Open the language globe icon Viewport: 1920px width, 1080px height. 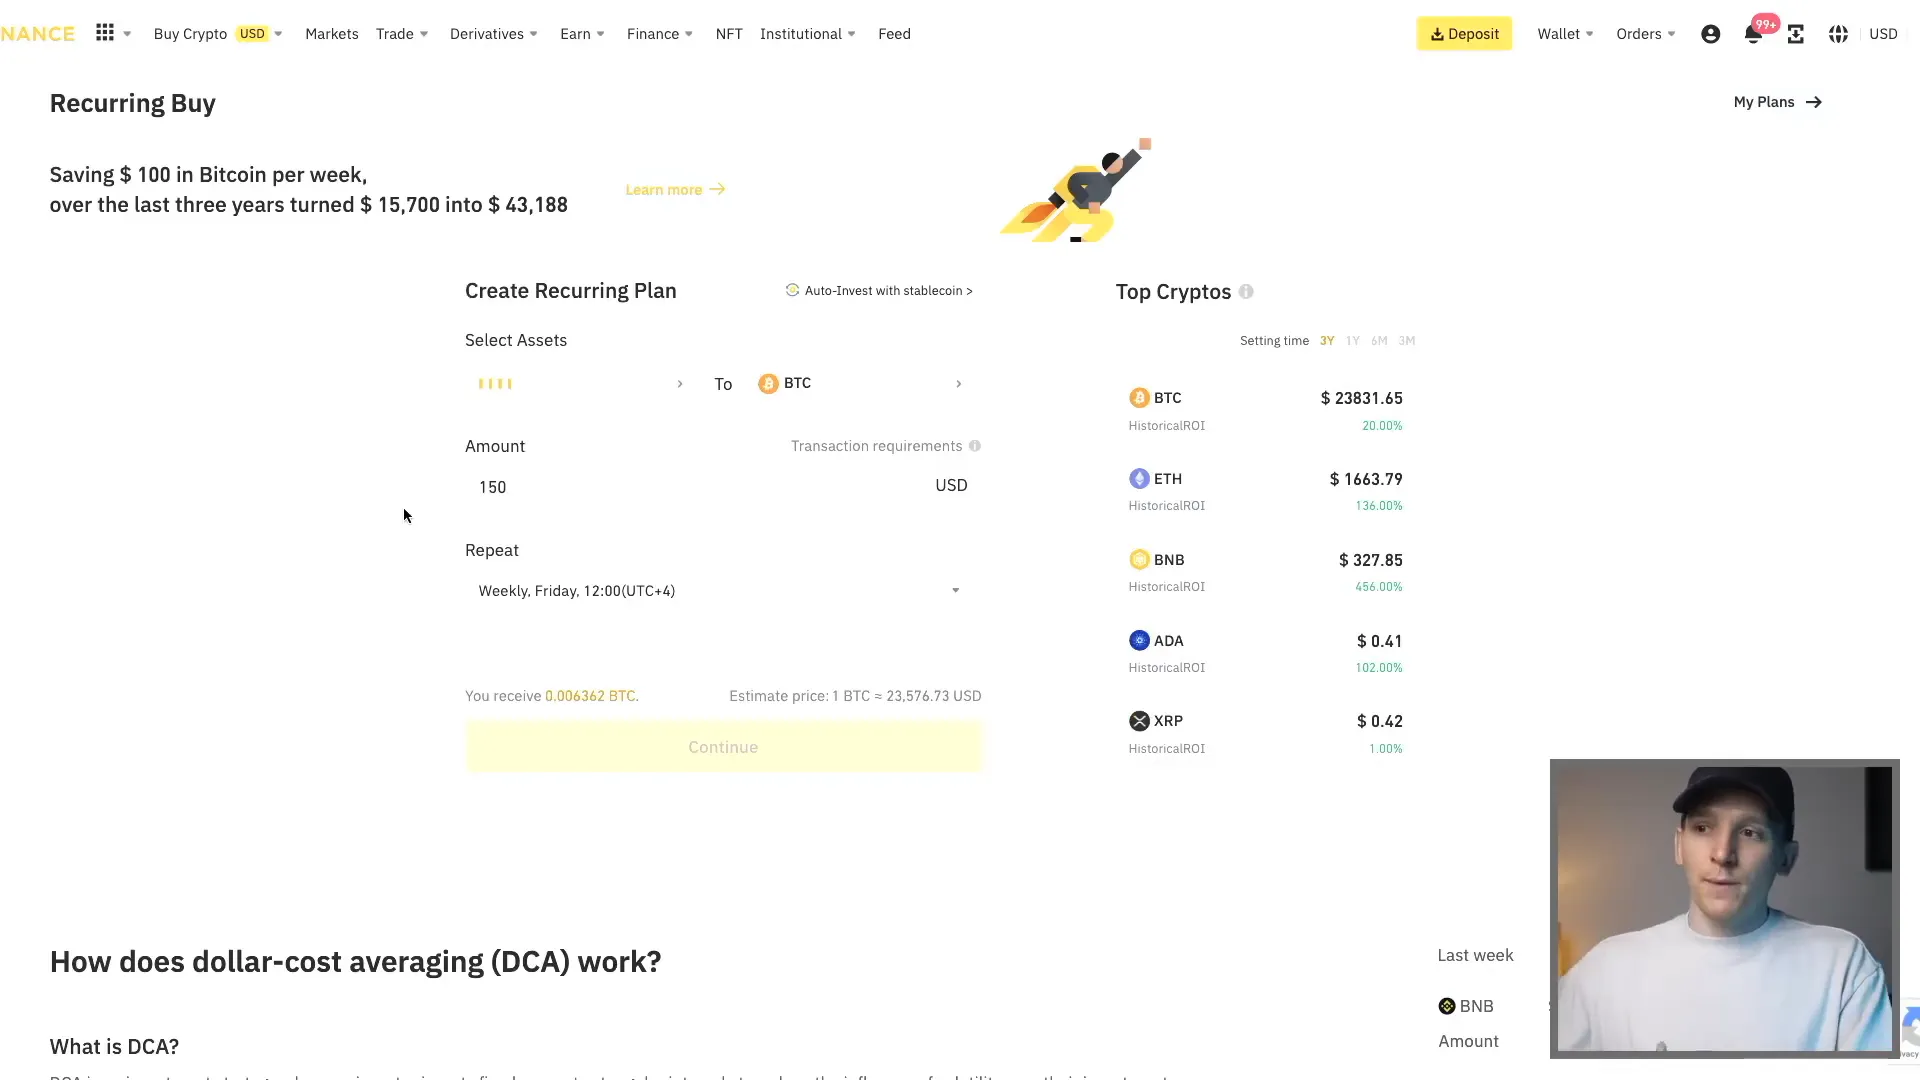(1838, 34)
